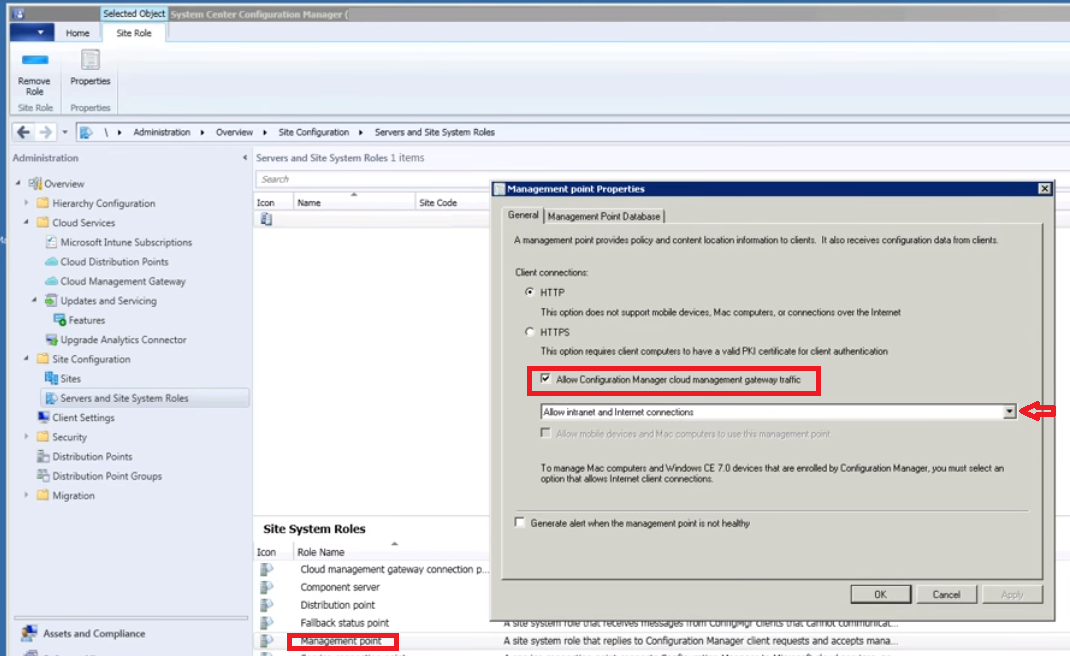Go forward with the navigation arrow

pos(45,132)
